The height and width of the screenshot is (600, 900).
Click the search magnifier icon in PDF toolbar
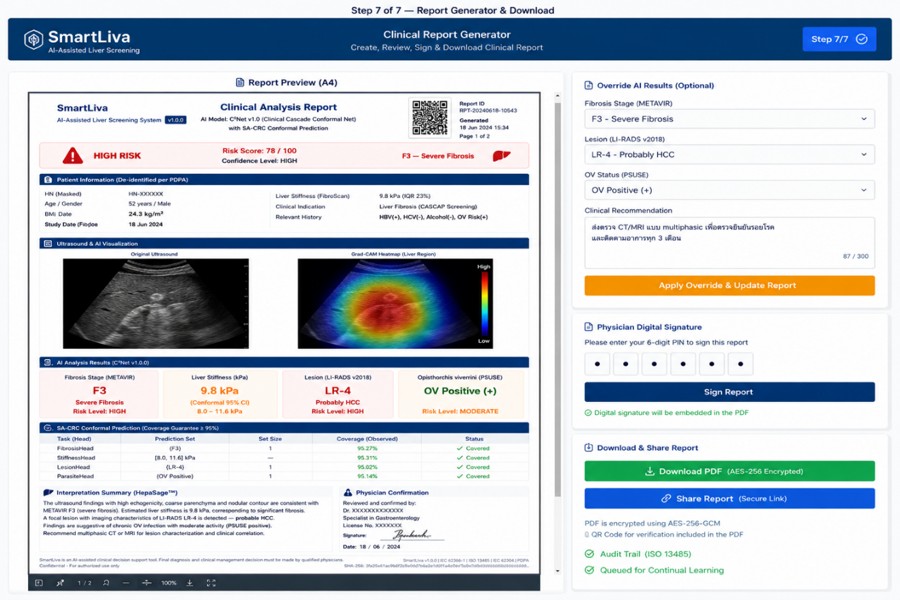[106, 583]
